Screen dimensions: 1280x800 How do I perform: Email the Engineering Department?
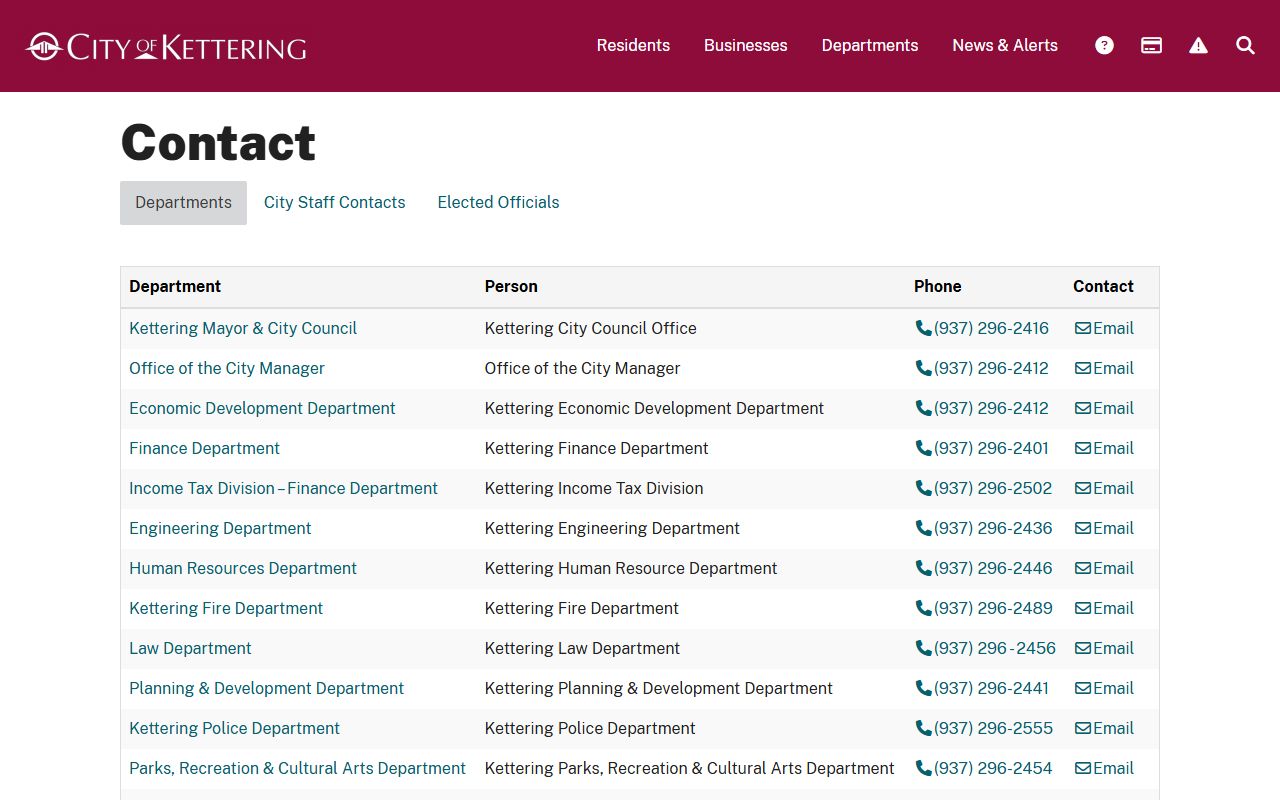click(x=1104, y=528)
